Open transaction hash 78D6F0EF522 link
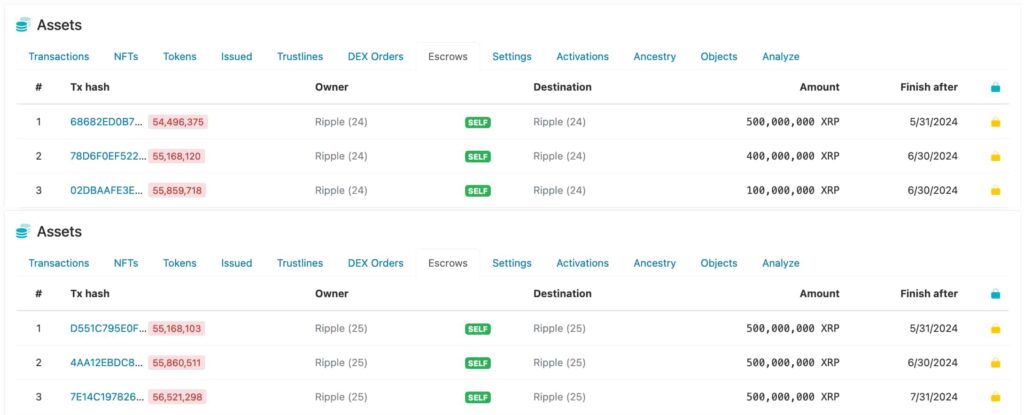 107,157
